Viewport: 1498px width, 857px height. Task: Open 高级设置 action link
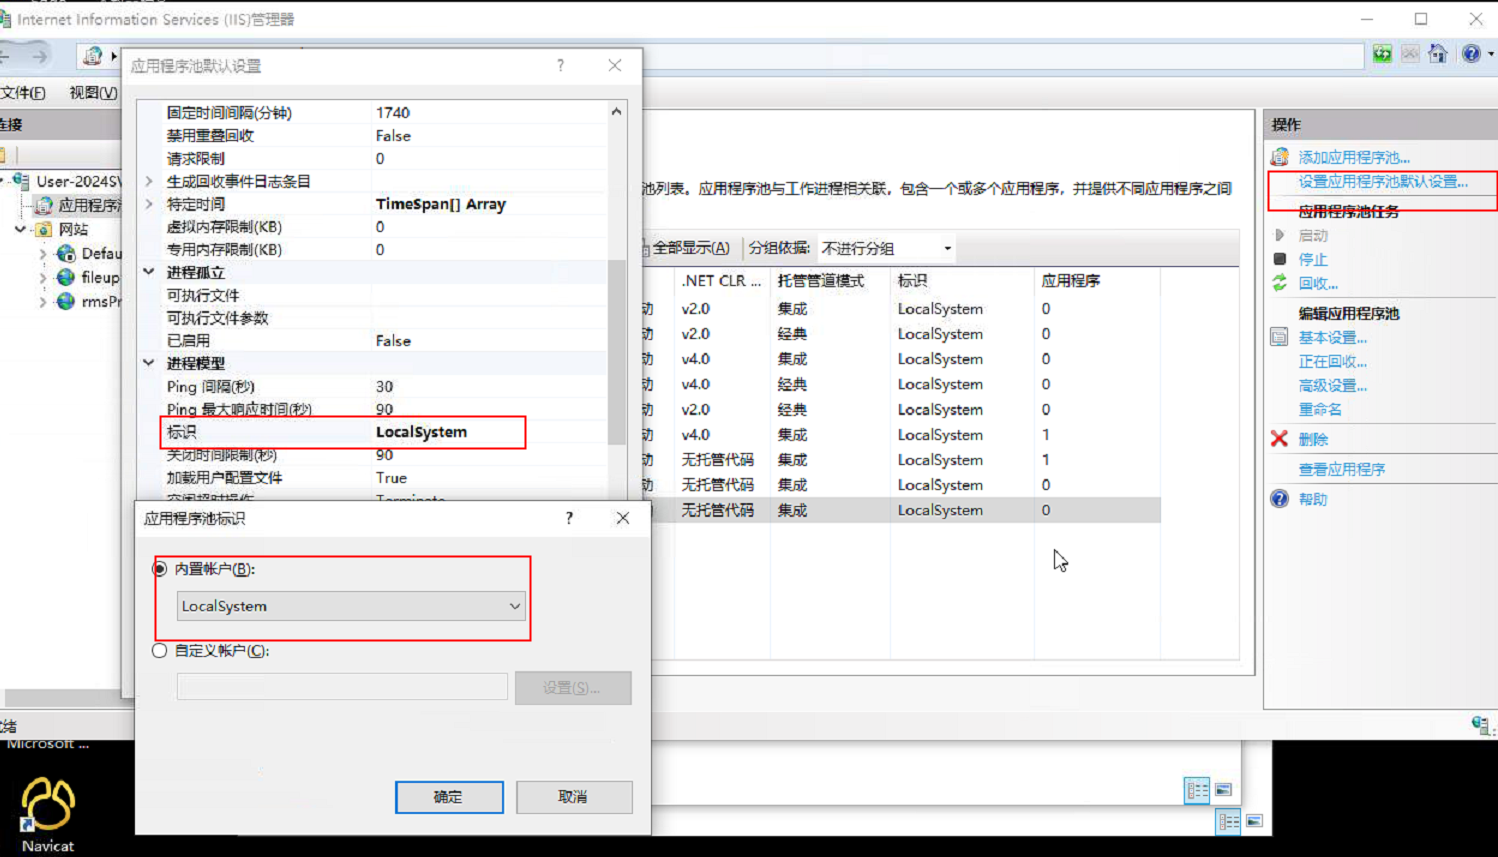[1332, 385]
